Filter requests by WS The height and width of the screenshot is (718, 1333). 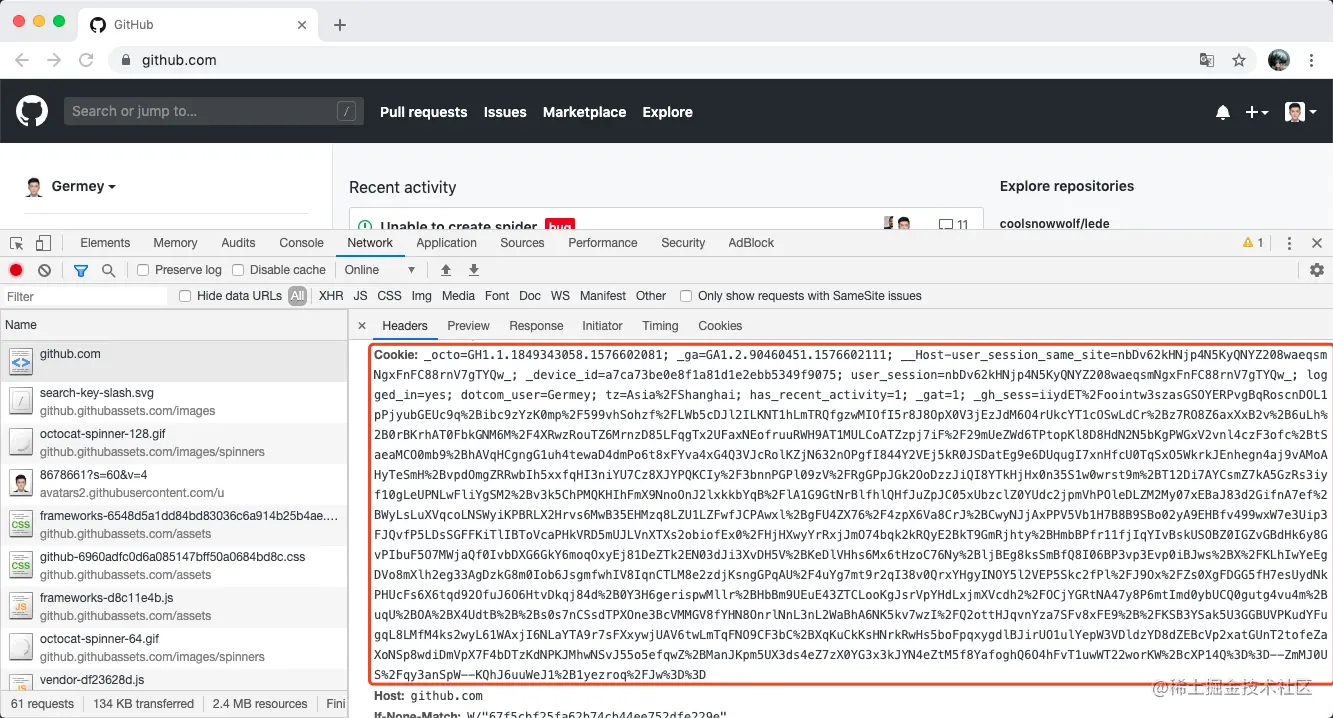click(x=560, y=296)
